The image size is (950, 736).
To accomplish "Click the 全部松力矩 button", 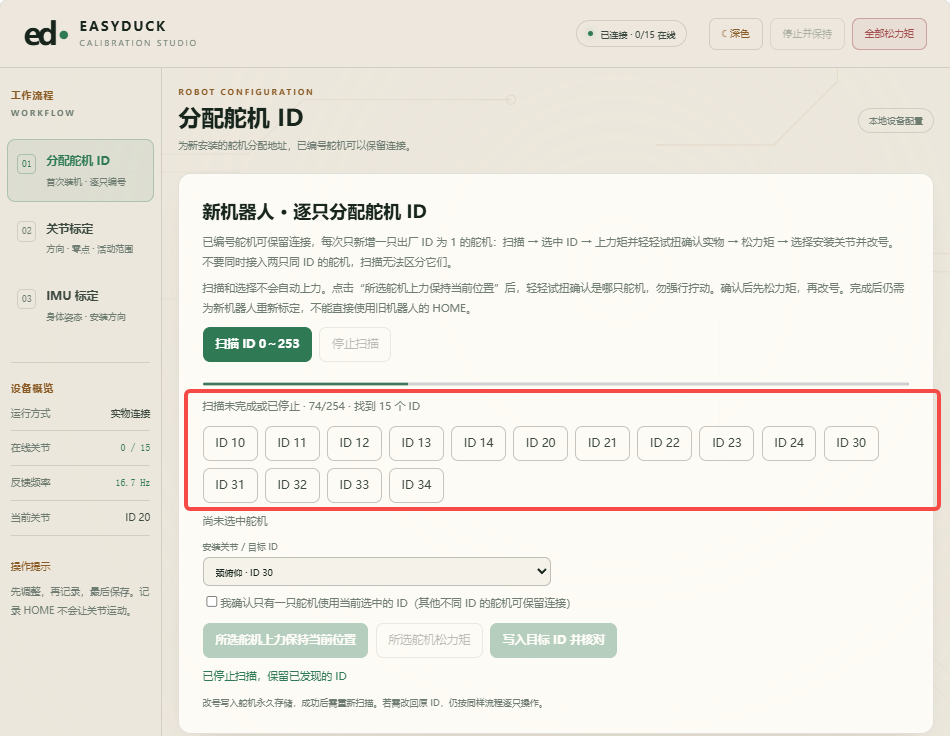I will pos(889,34).
